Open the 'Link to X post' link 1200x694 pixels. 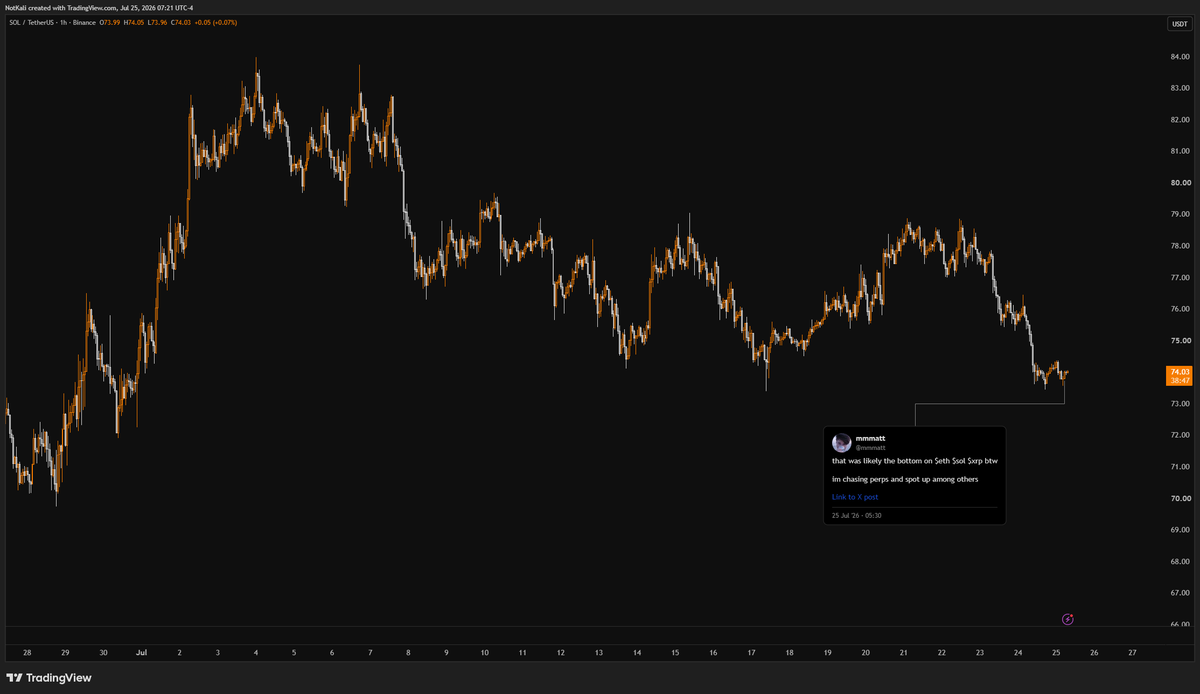click(x=855, y=497)
